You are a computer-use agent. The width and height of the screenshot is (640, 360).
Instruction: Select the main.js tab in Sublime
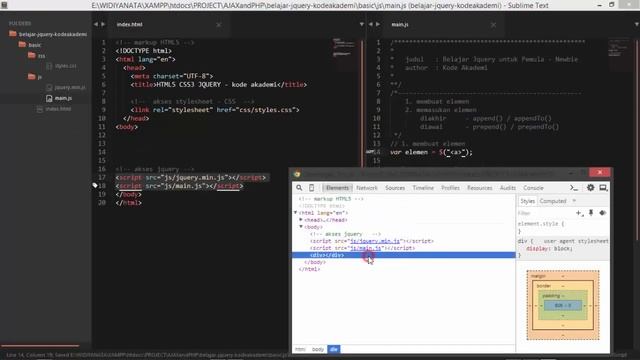point(400,24)
